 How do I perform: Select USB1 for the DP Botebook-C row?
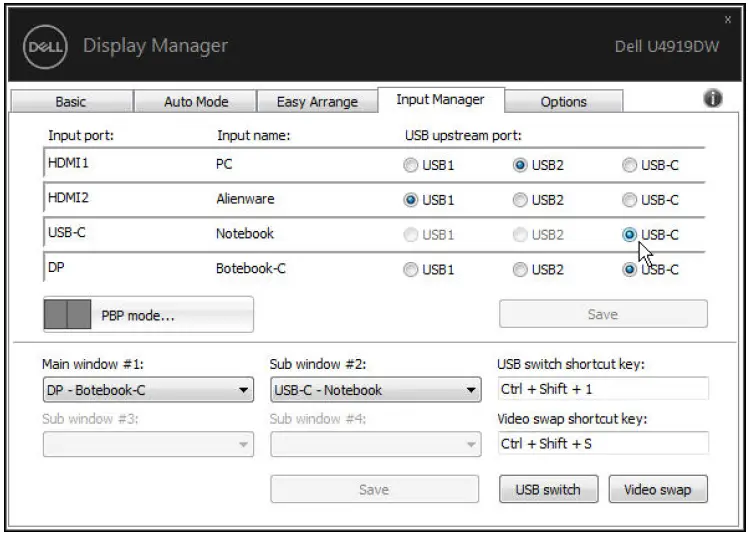click(x=410, y=270)
